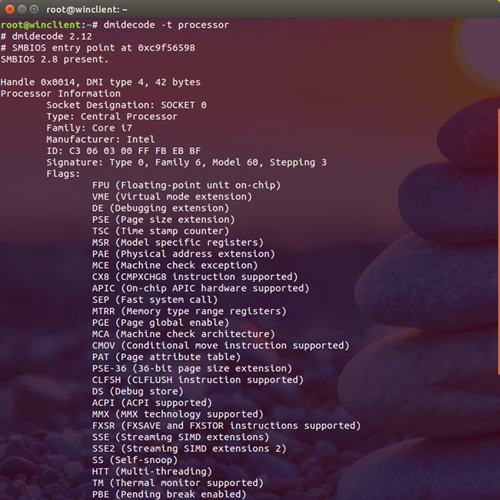500x500 pixels.
Task: Click the green 'root@winclient' prompt
Action: click(x=41, y=25)
